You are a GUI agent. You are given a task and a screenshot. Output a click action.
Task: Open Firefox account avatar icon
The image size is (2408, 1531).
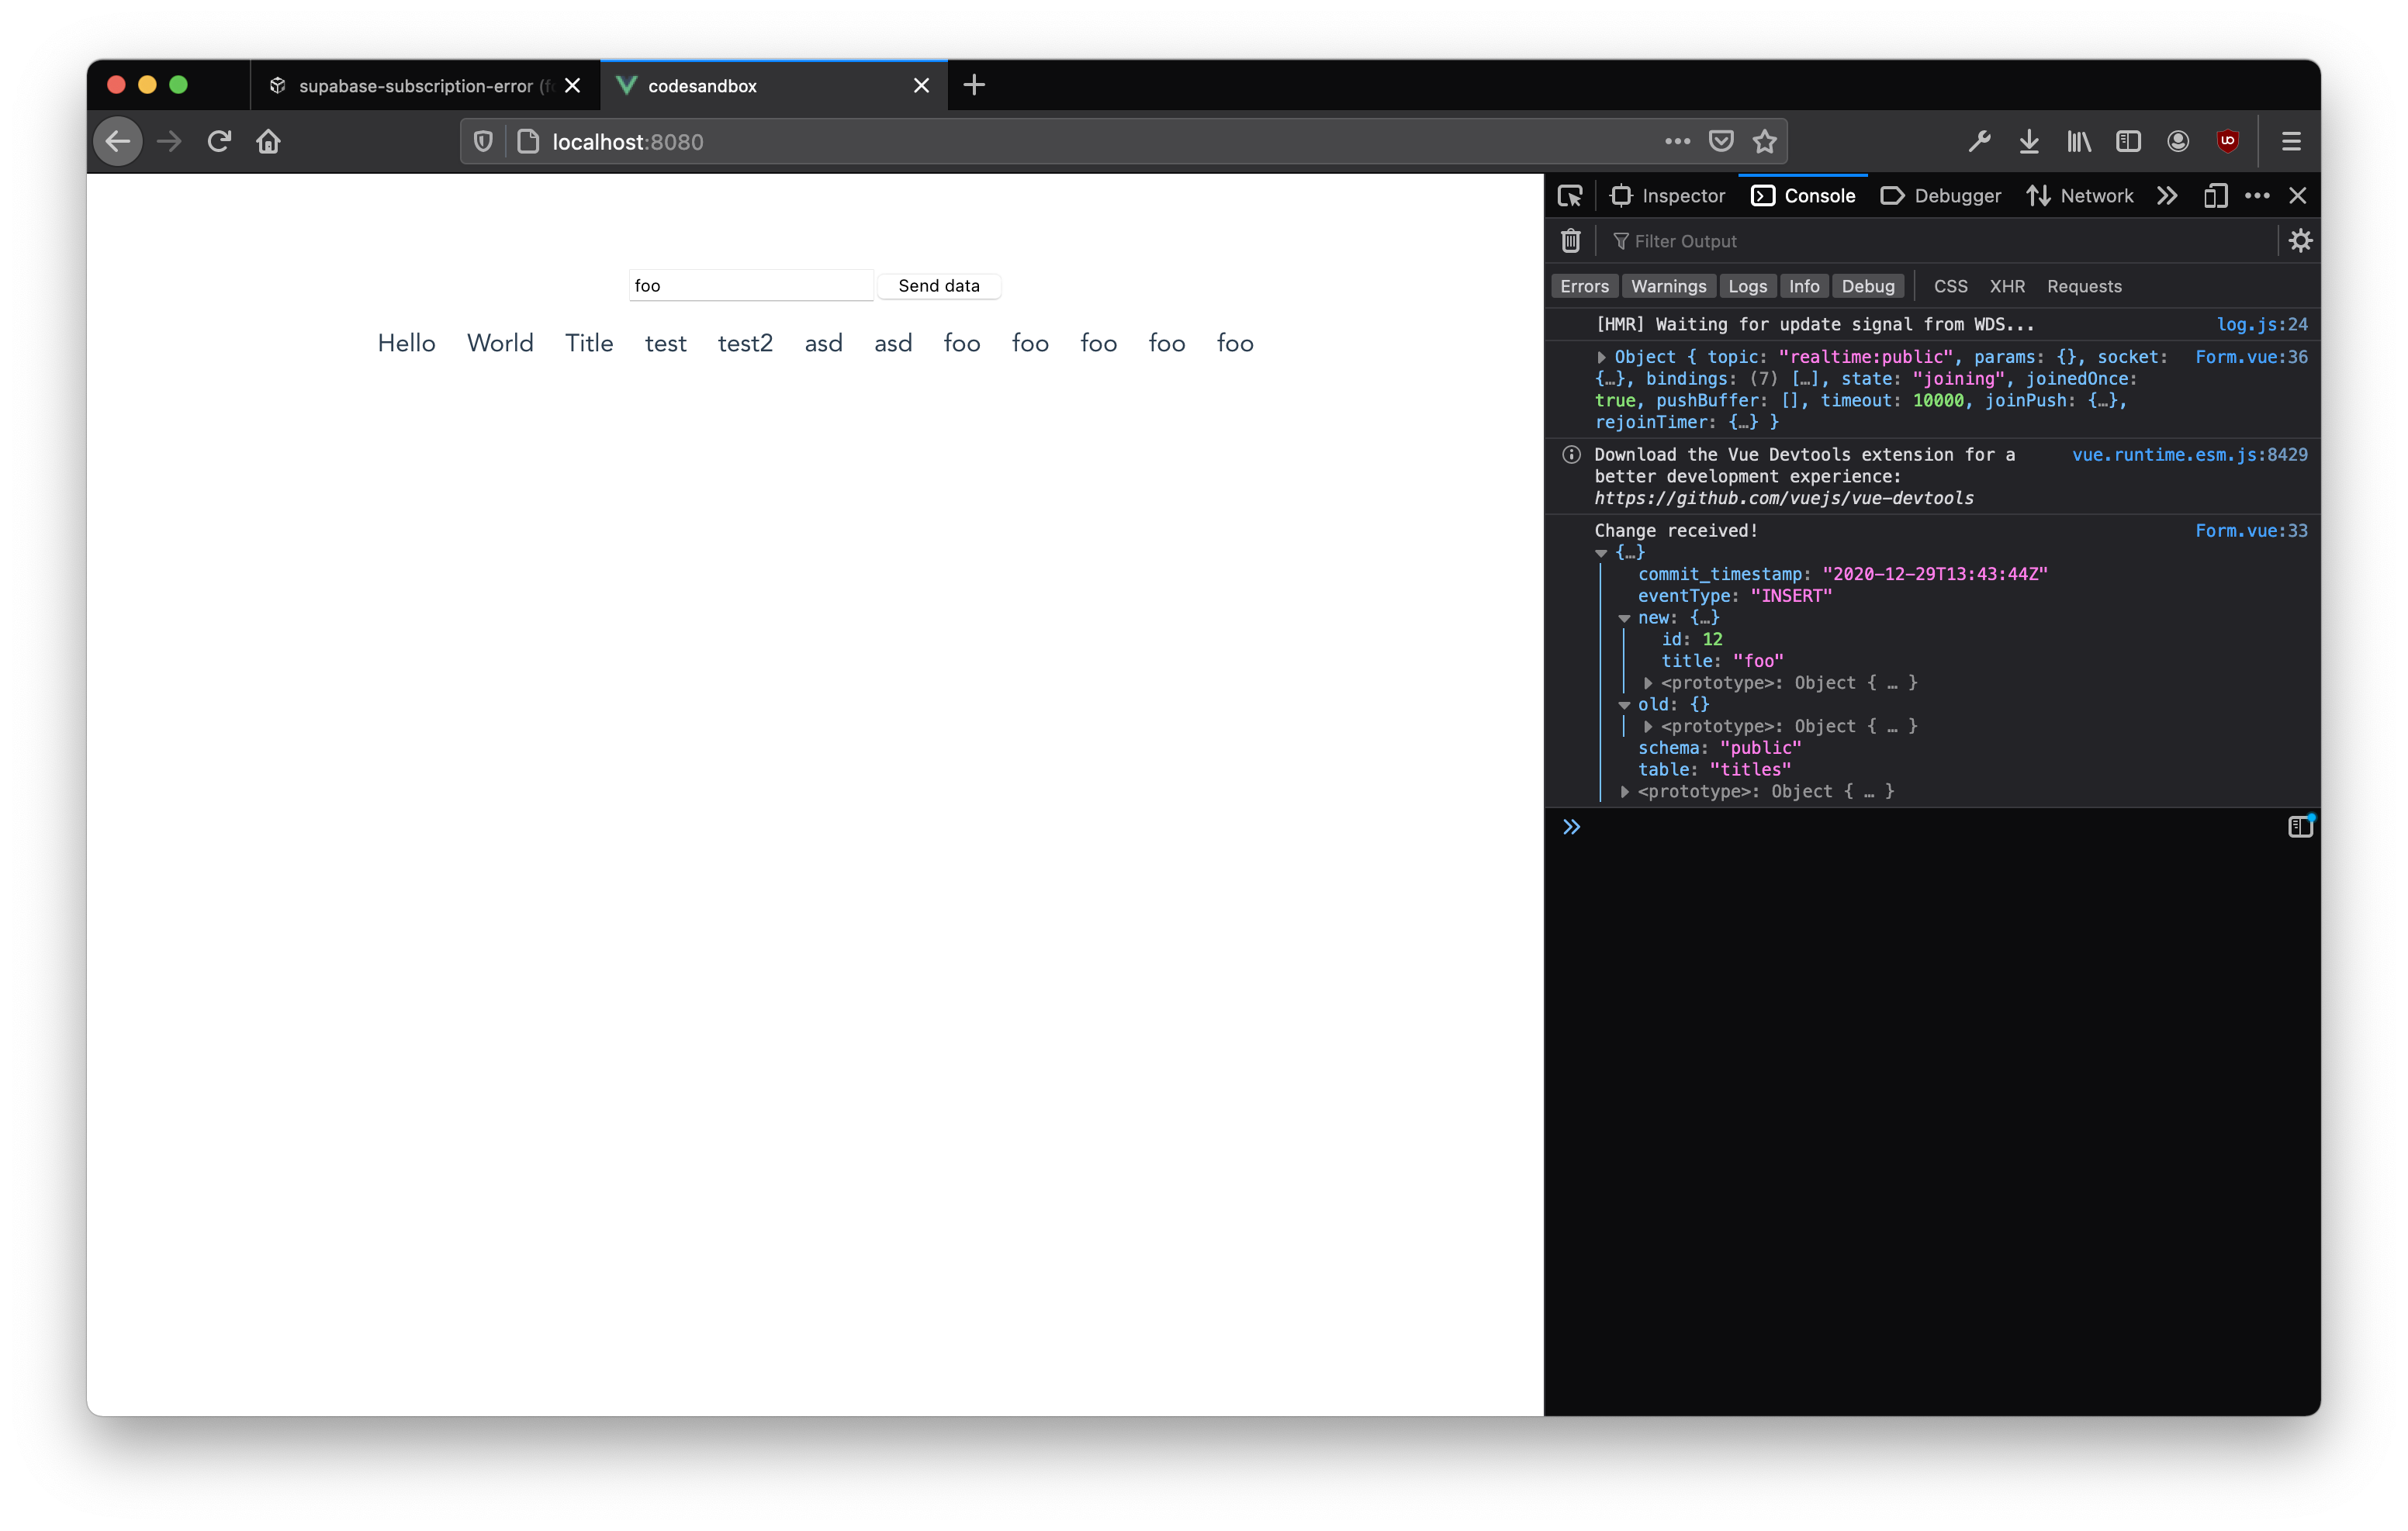coord(2178,142)
